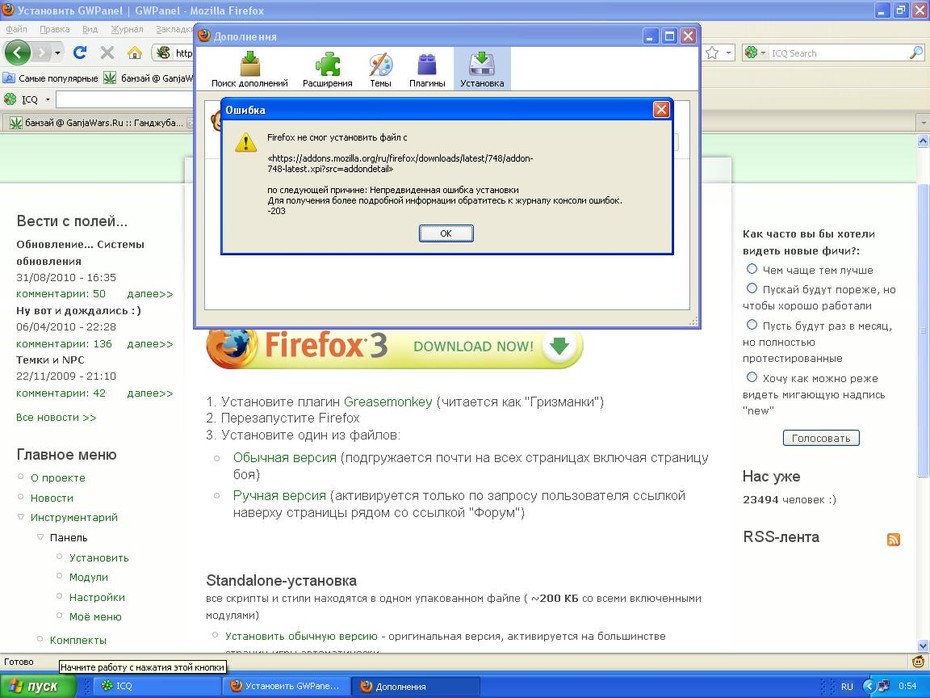This screenshot has width=930, height=698.
Task: Select Установка section in Add-ons window
Action: pos(482,69)
